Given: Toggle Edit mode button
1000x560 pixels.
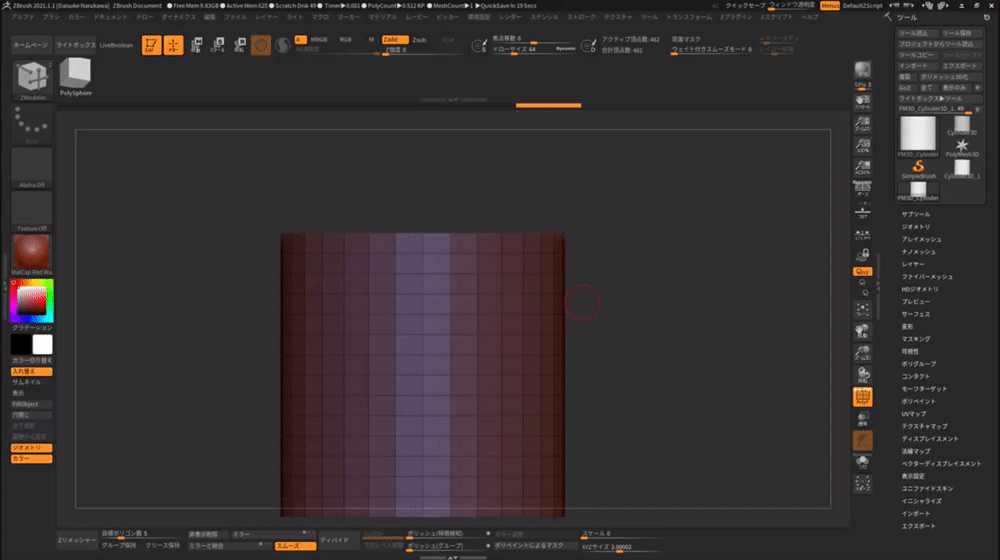Looking at the screenshot, I should (151, 45).
